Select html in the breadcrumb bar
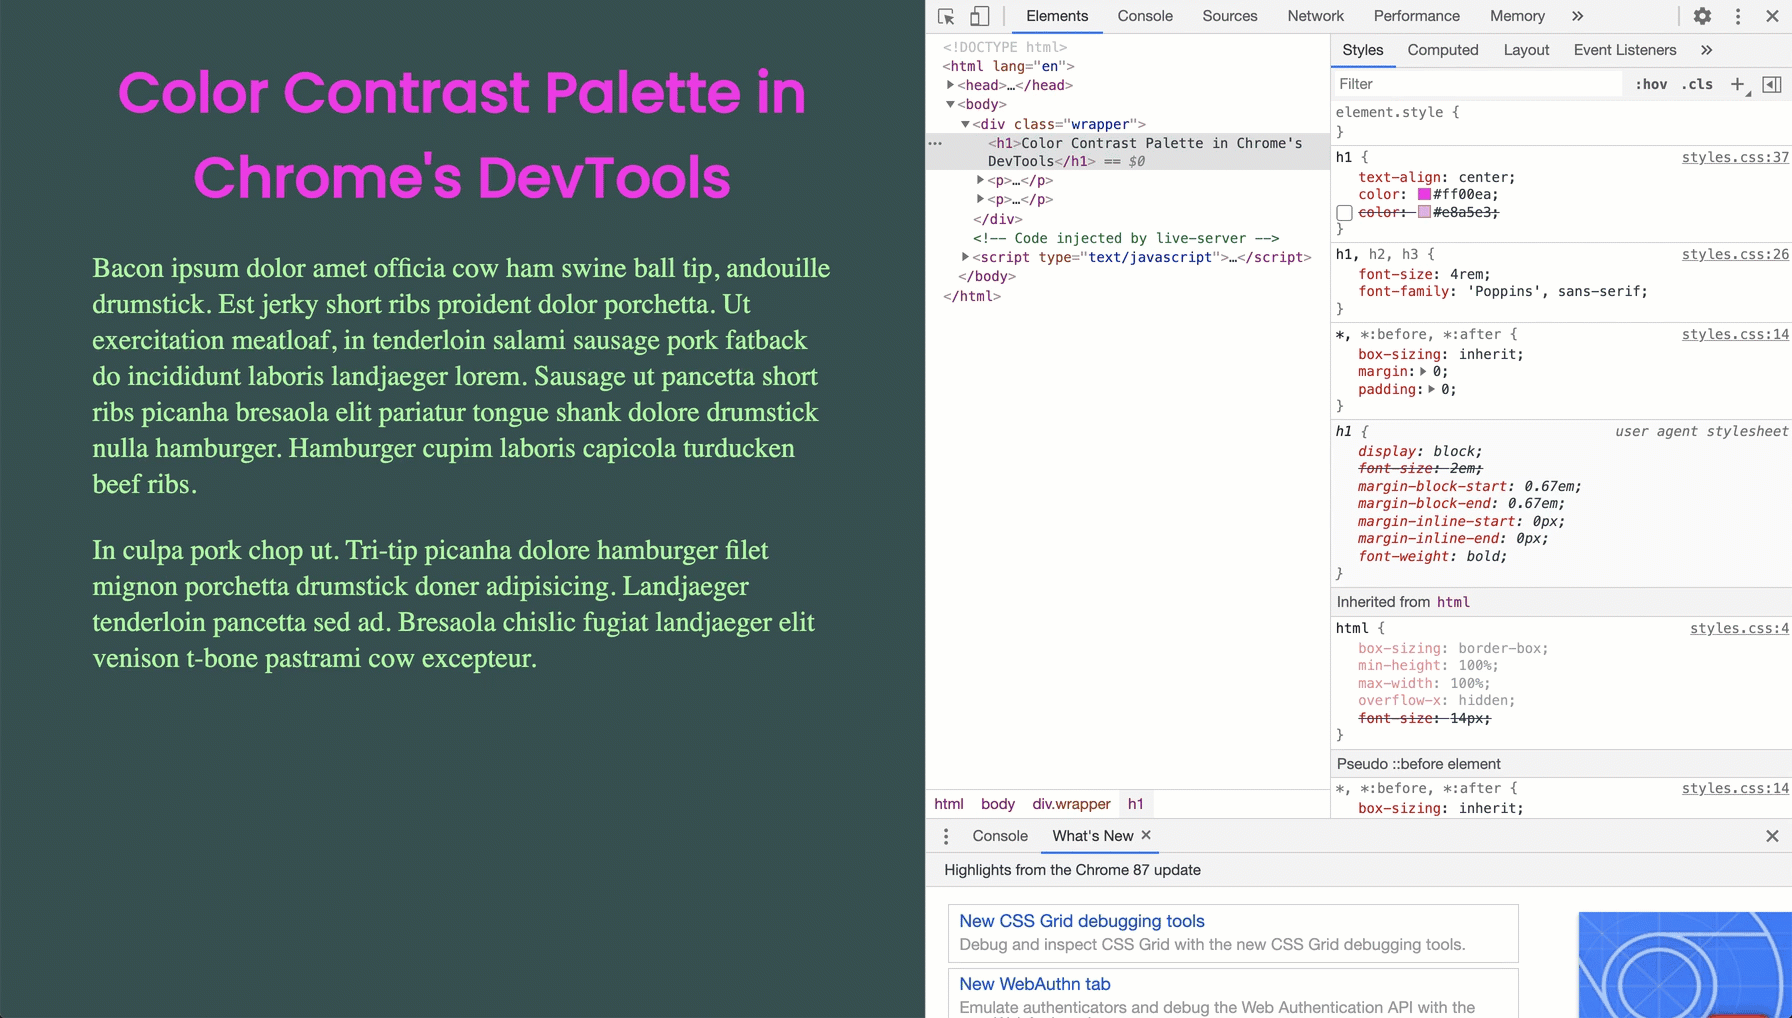 coord(949,804)
